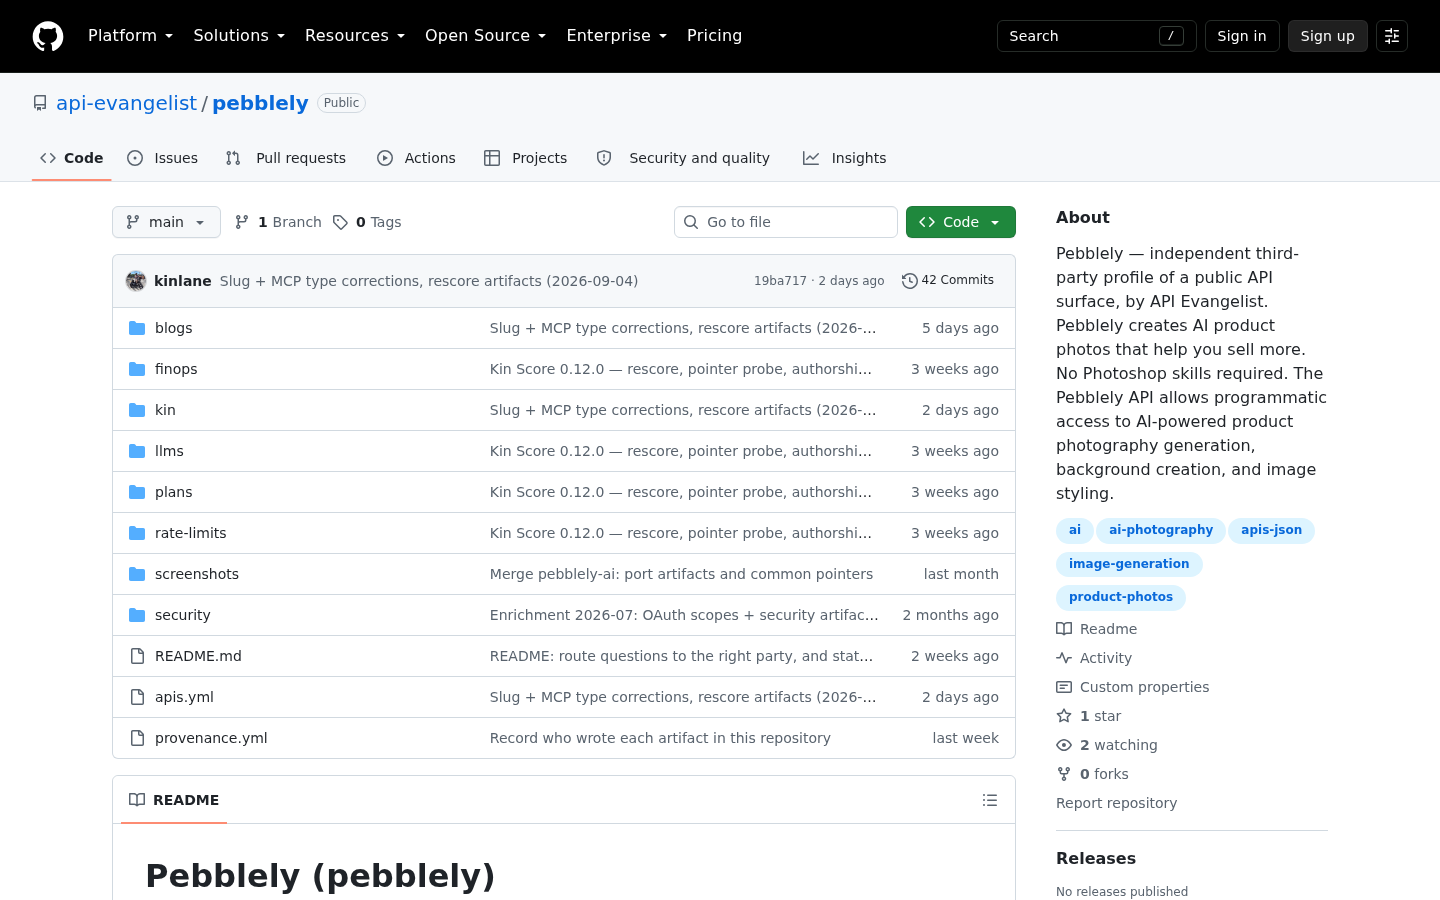The width and height of the screenshot is (1440, 900).
Task: Open the 42 Commits history link
Action: click(x=948, y=281)
